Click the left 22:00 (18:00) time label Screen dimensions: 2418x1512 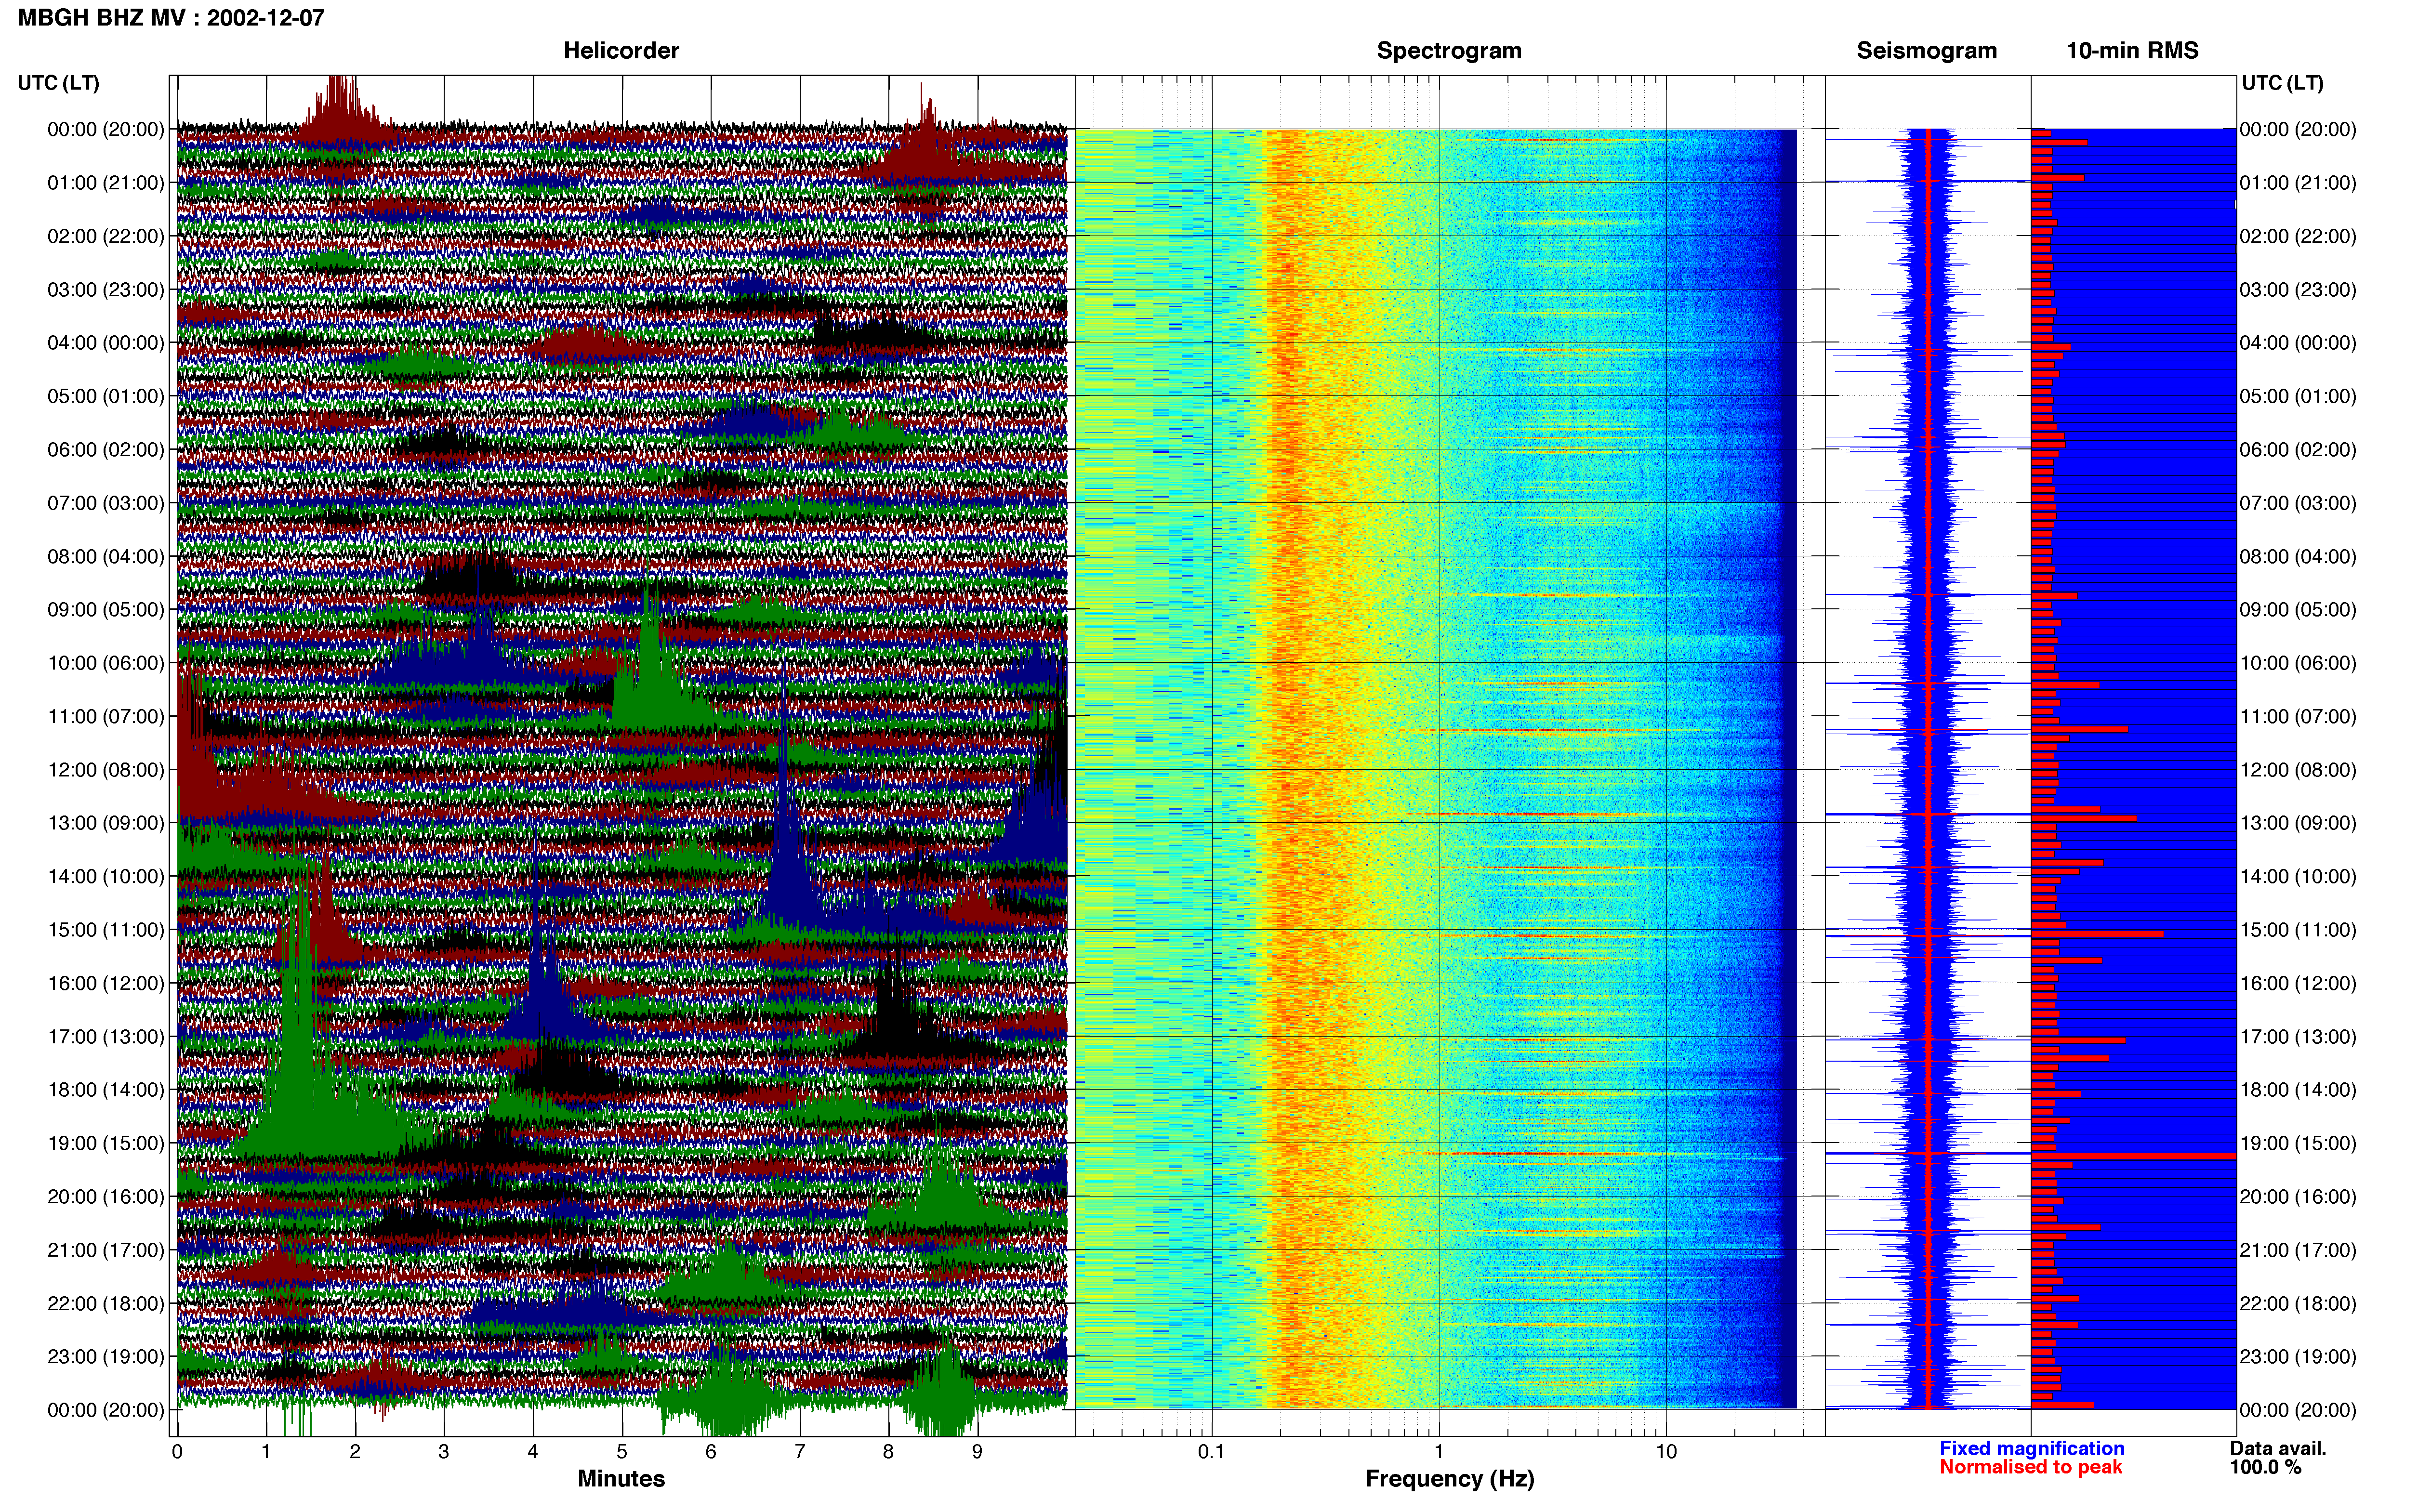coord(105,1303)
